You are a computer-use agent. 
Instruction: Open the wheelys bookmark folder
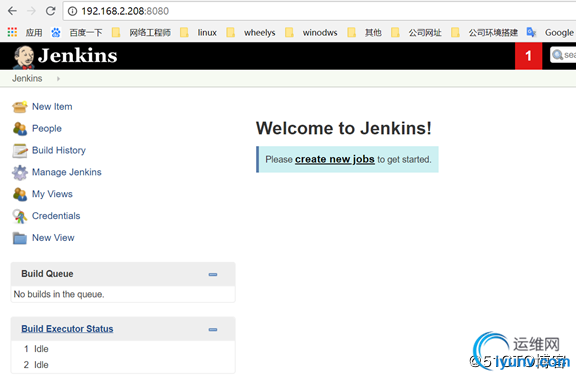[x=251, y=32]
